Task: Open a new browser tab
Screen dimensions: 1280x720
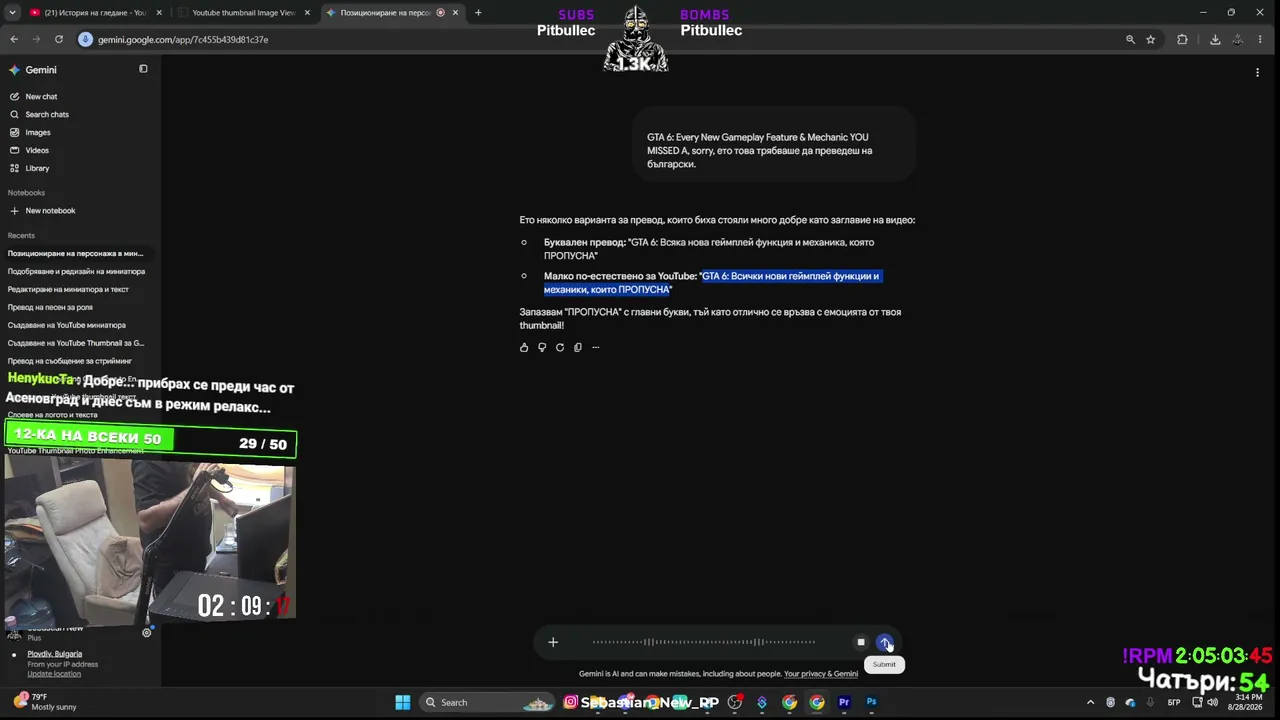Action: (x=478, y=13)
